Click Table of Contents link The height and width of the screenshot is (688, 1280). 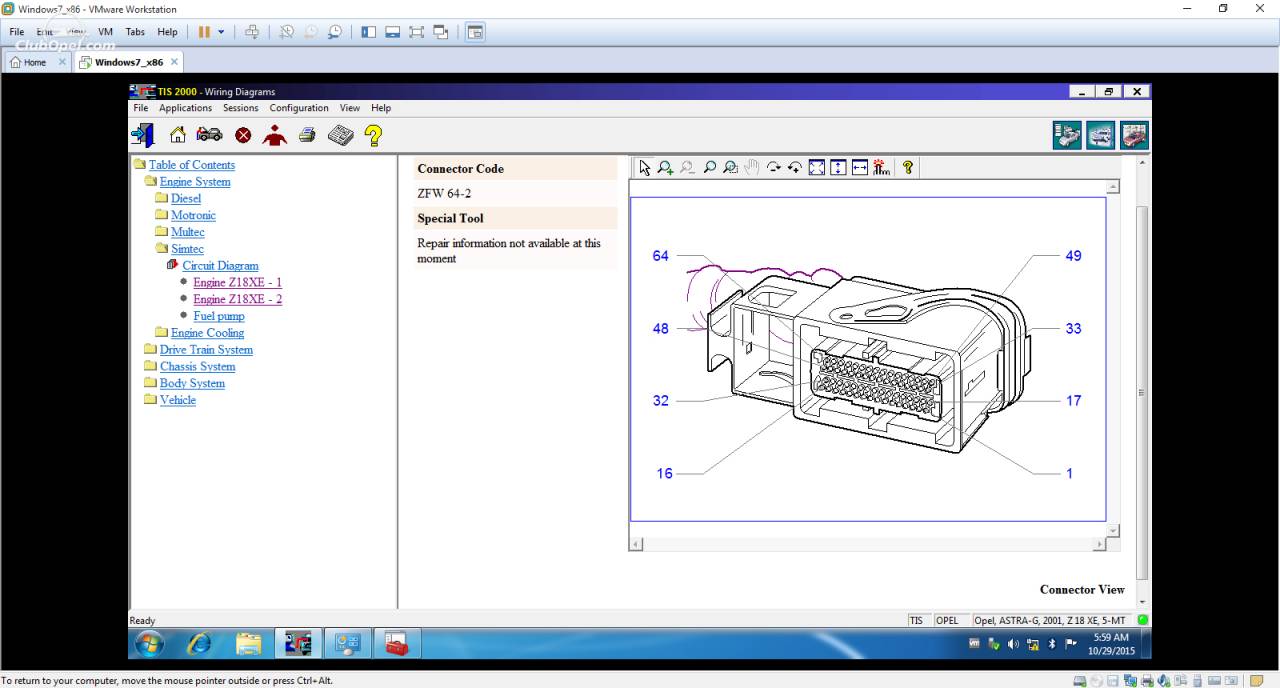192,165
